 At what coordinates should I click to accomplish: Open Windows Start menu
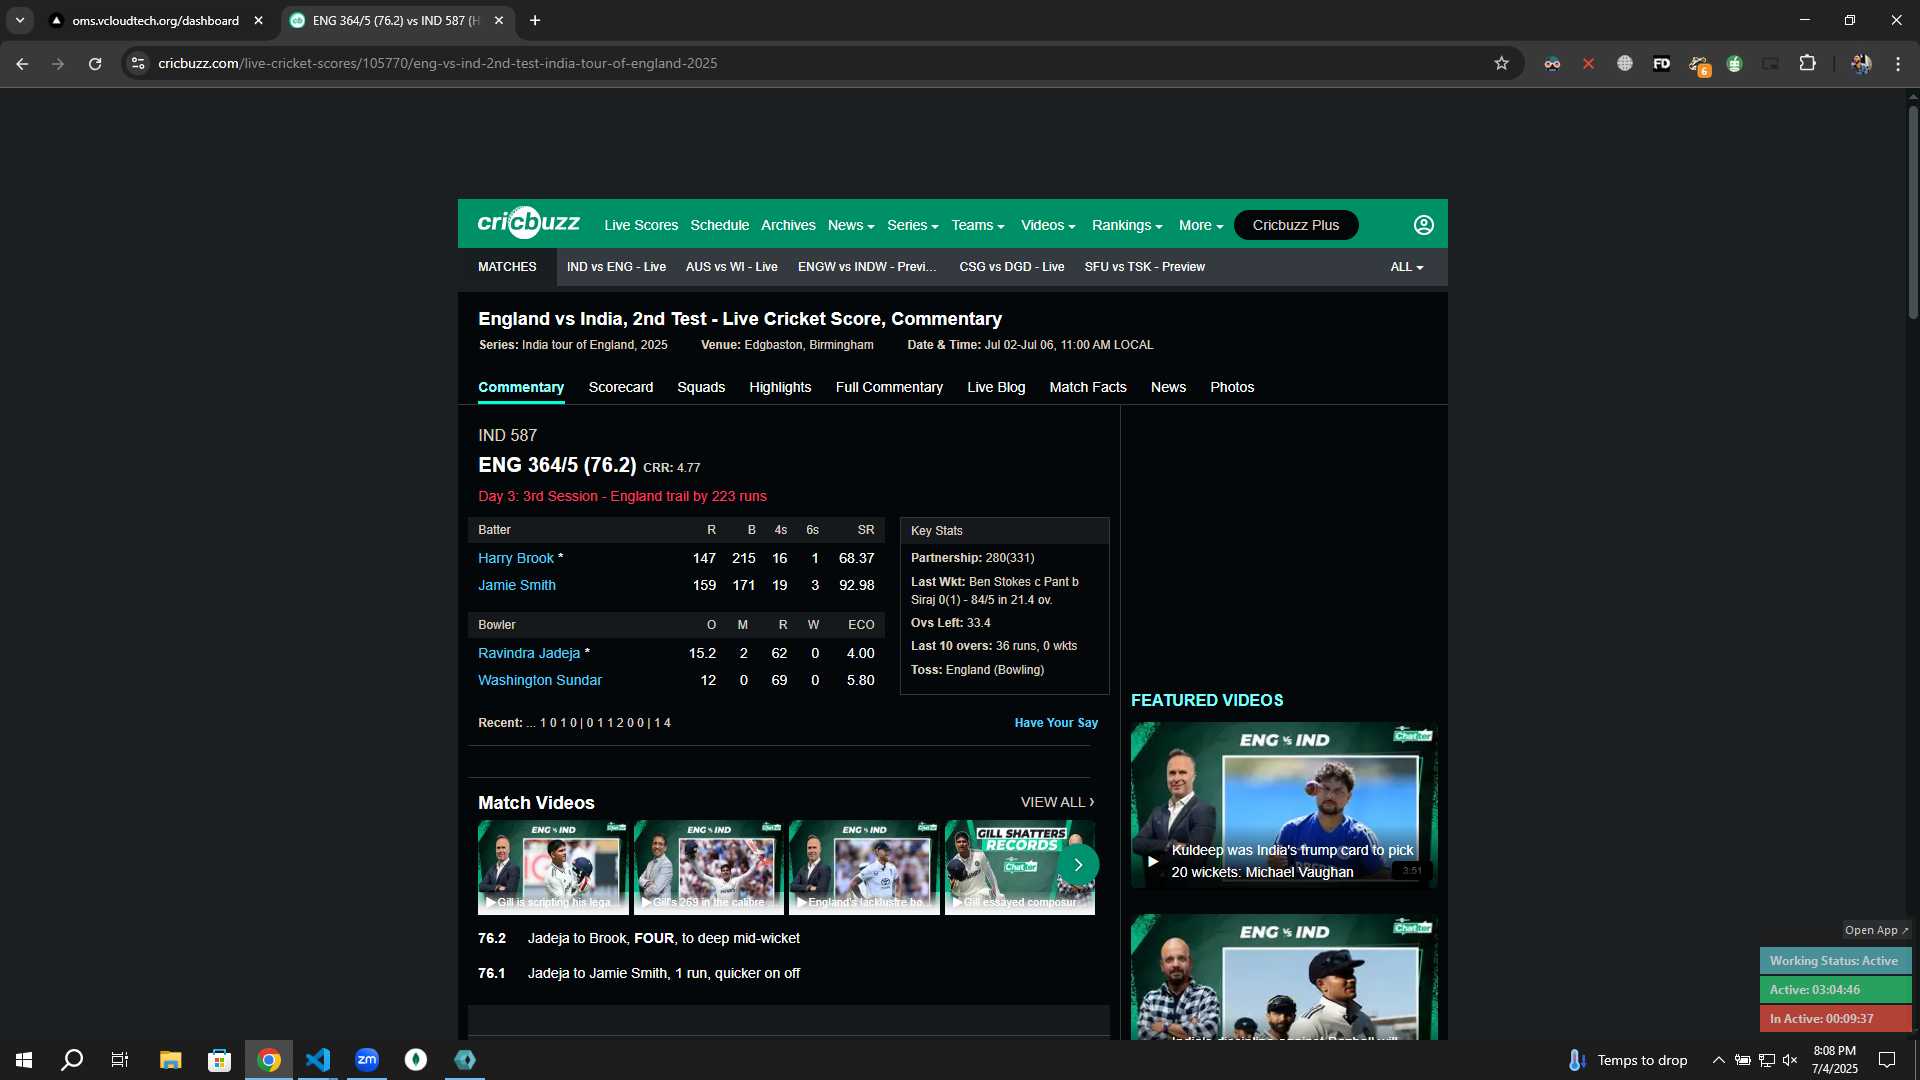tap(24, 1060)
